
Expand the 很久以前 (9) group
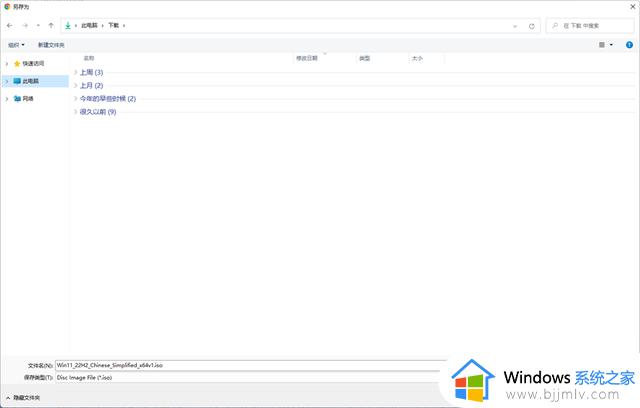[76, 112]
